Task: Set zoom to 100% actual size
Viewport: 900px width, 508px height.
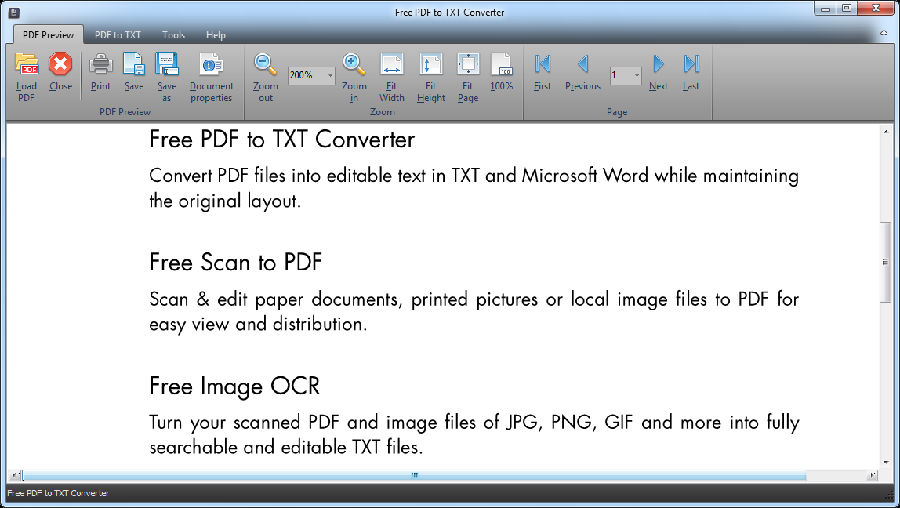Action: (502, 66)
